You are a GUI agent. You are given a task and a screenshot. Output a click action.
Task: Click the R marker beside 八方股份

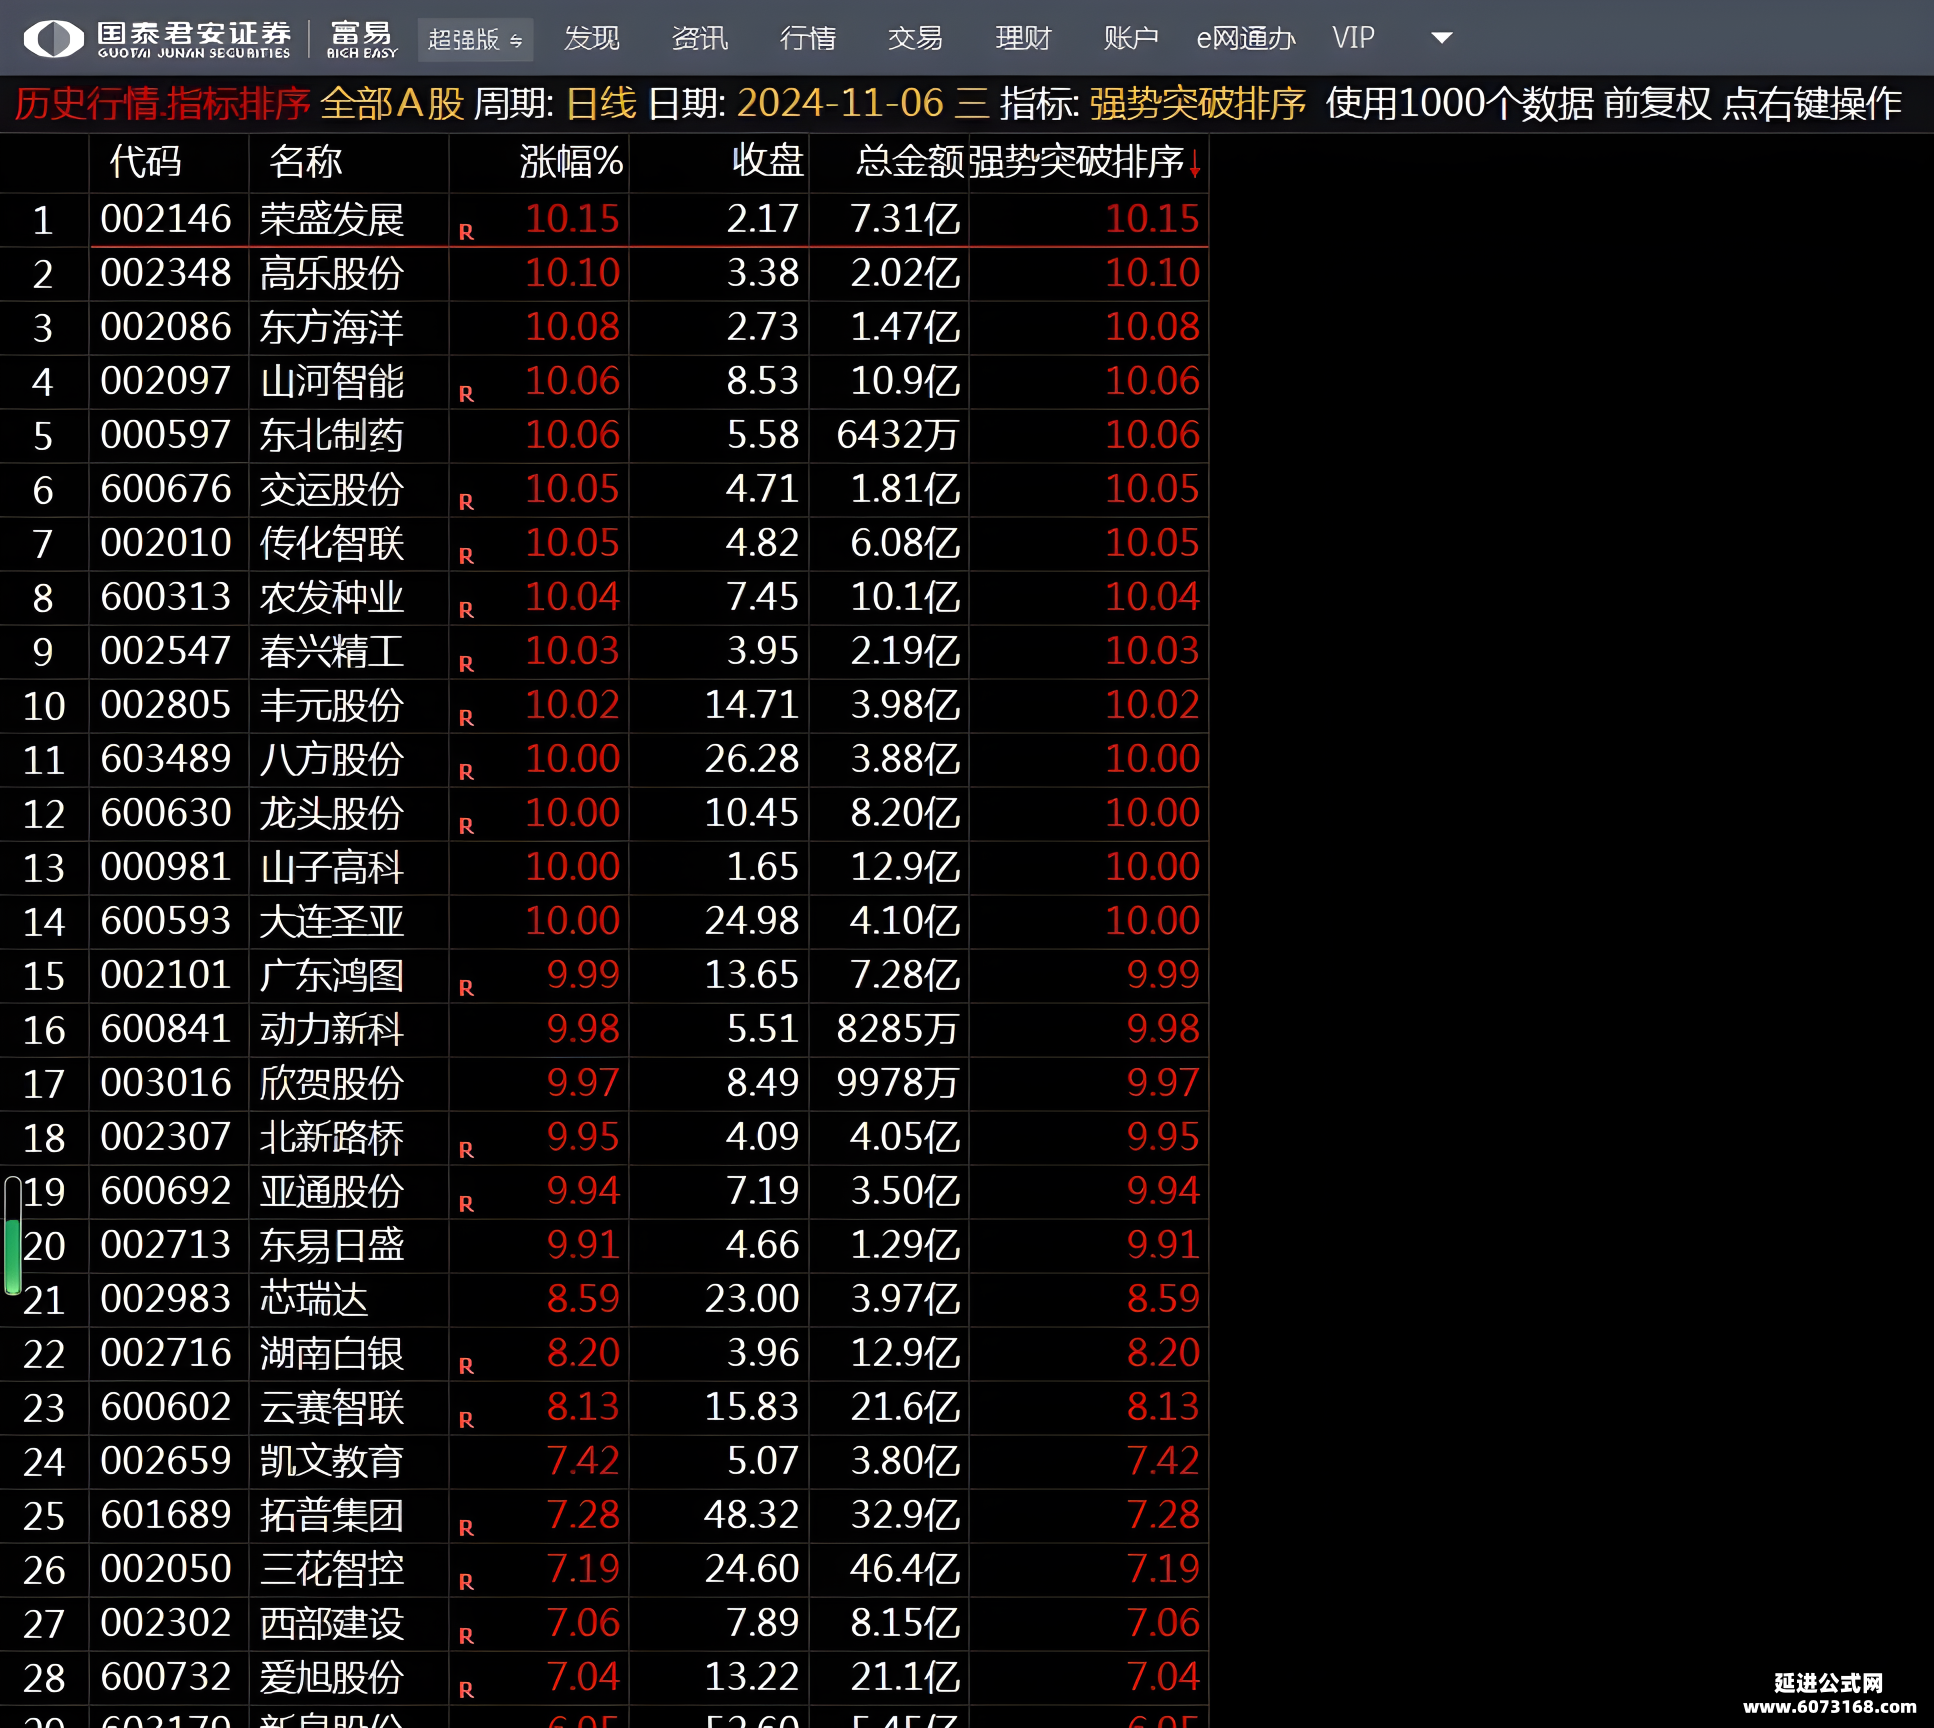(x=466, y=772)
